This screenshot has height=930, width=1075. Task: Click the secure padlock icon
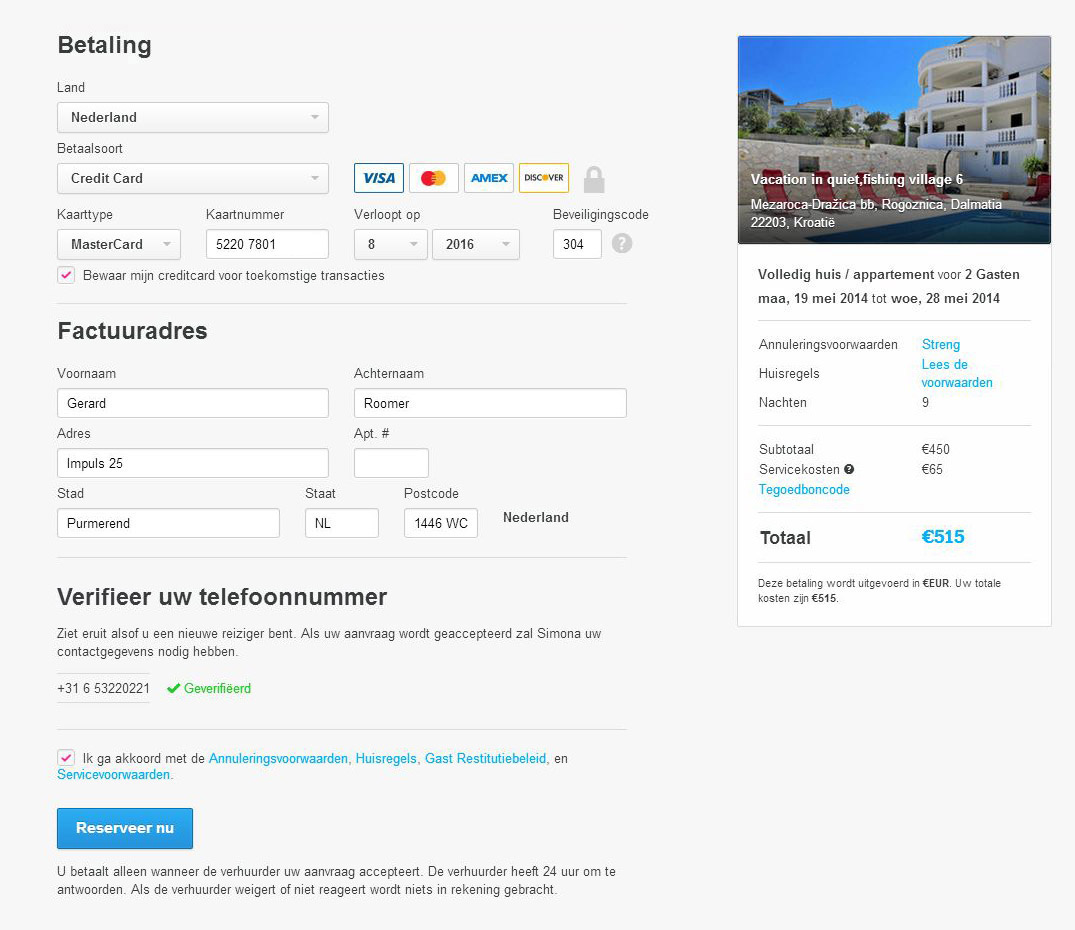coord(594,180)
